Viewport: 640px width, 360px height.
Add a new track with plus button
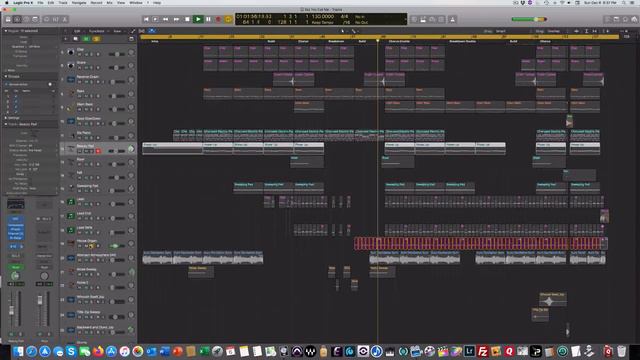click(x=65, y=39)
